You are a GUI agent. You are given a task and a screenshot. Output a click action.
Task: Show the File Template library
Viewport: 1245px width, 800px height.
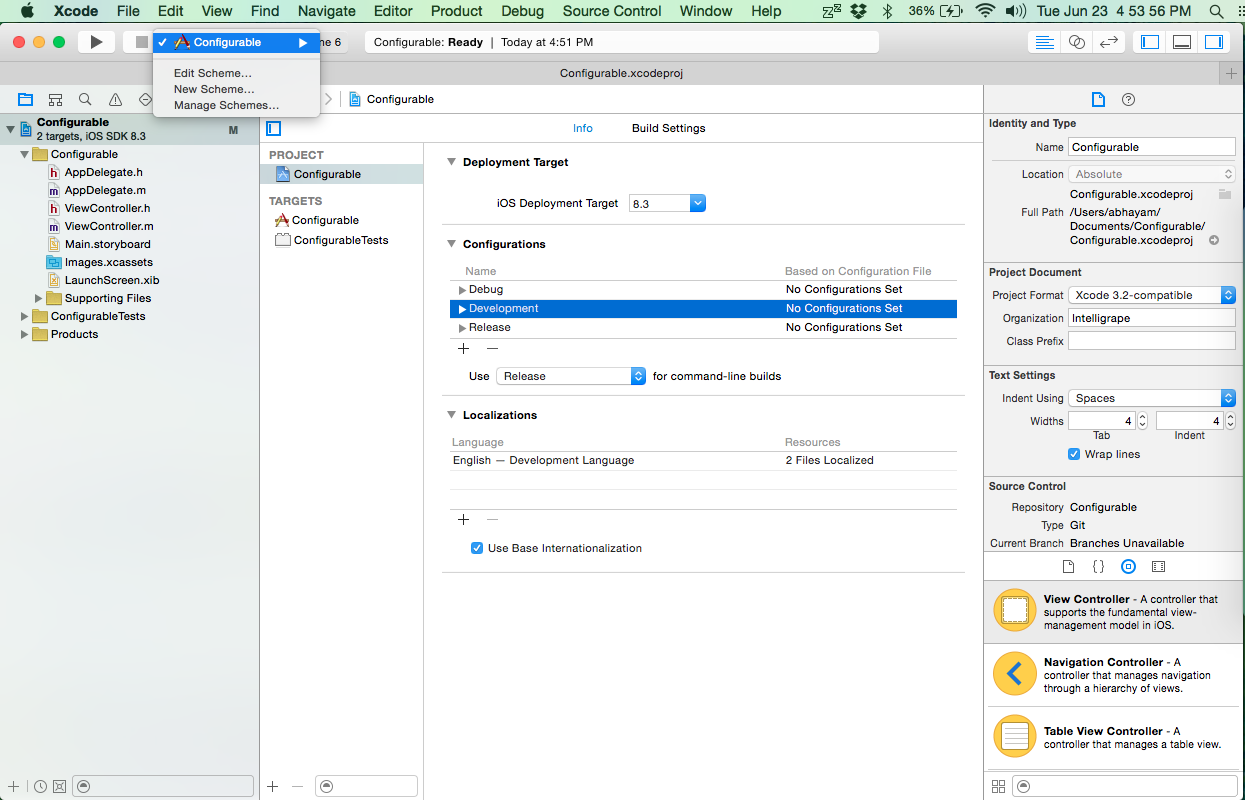tap(1068, 566)
